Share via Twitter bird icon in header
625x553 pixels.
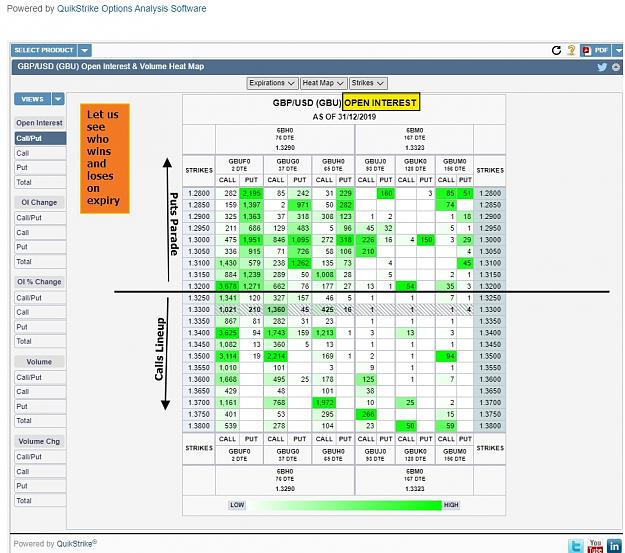pyautogui.click(x=602, y=67)
